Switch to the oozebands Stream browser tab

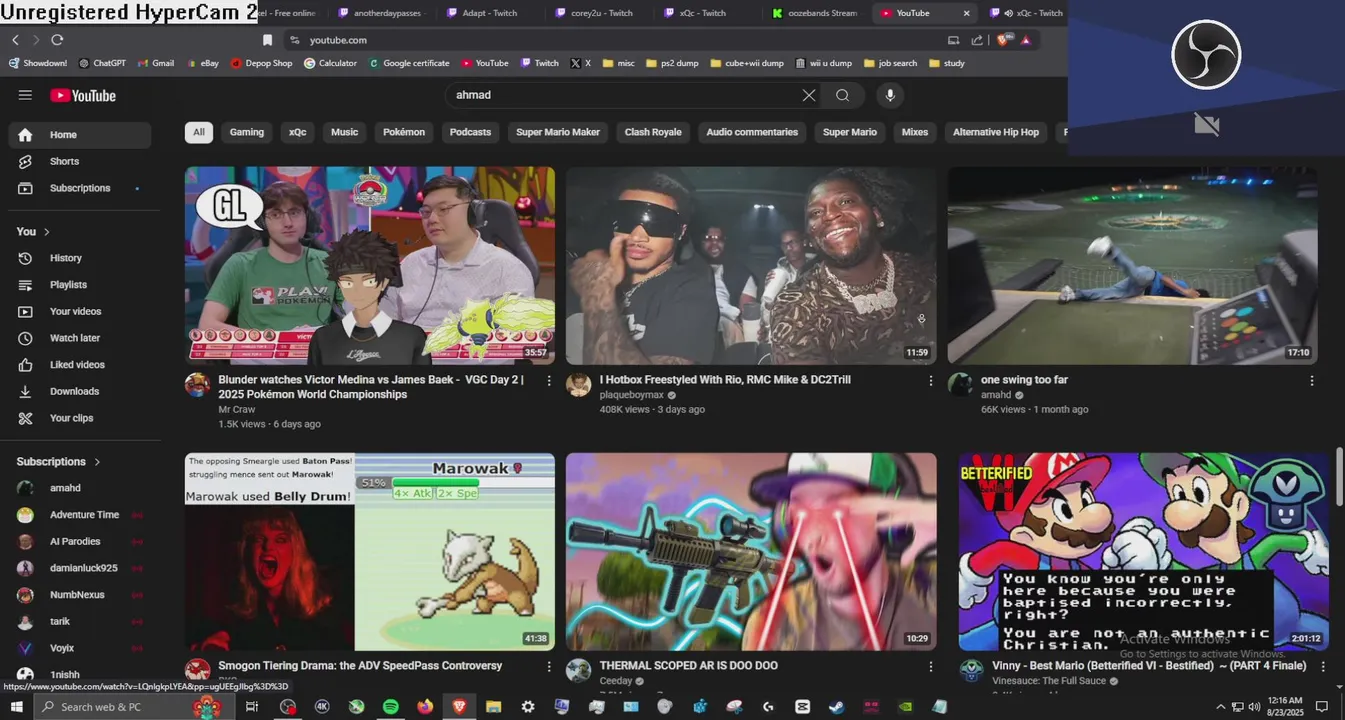815,13
